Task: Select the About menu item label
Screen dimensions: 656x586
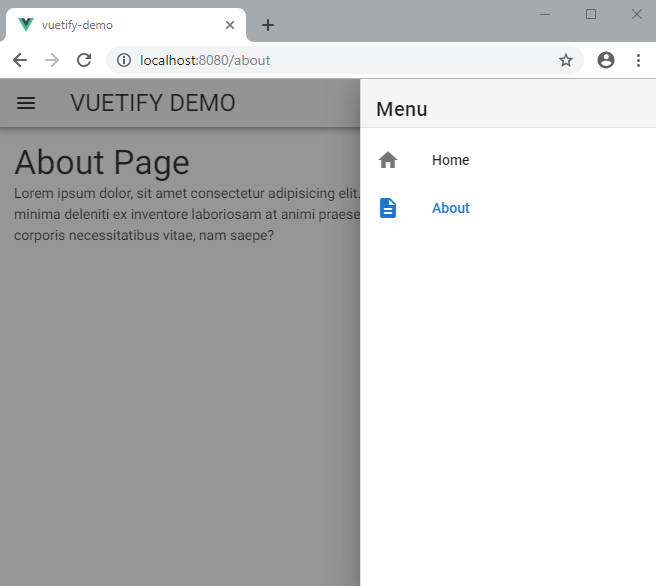Action: 450,208
